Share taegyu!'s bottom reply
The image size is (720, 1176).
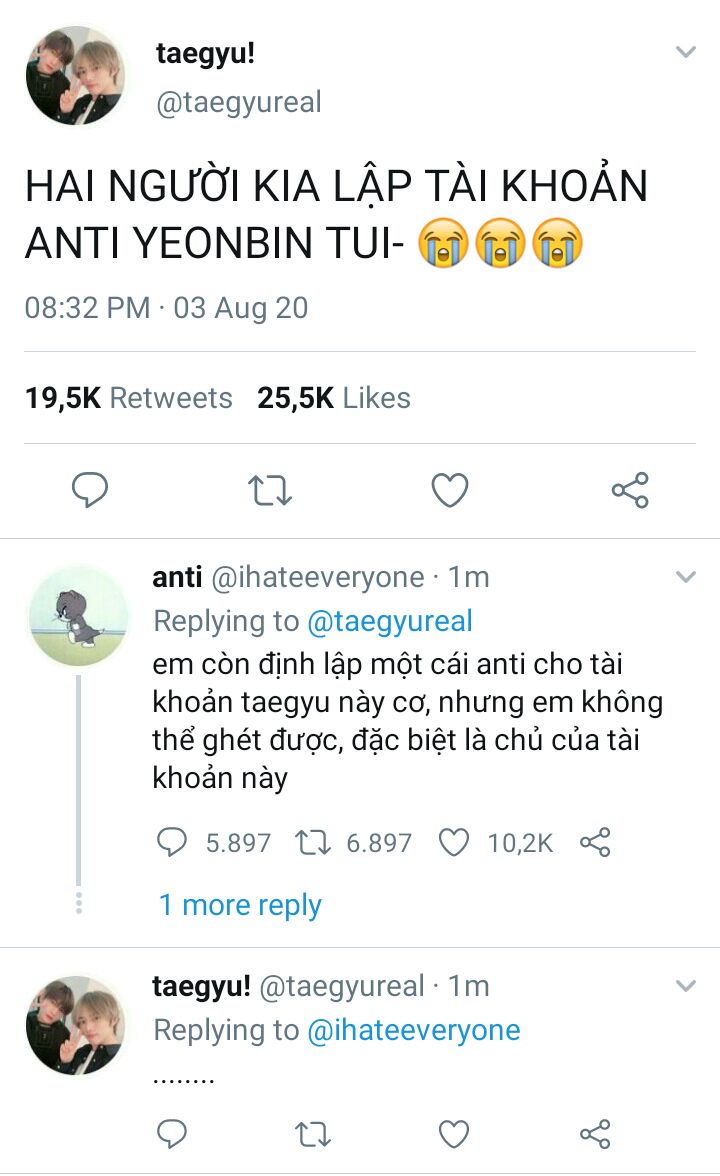[595, 1134]
